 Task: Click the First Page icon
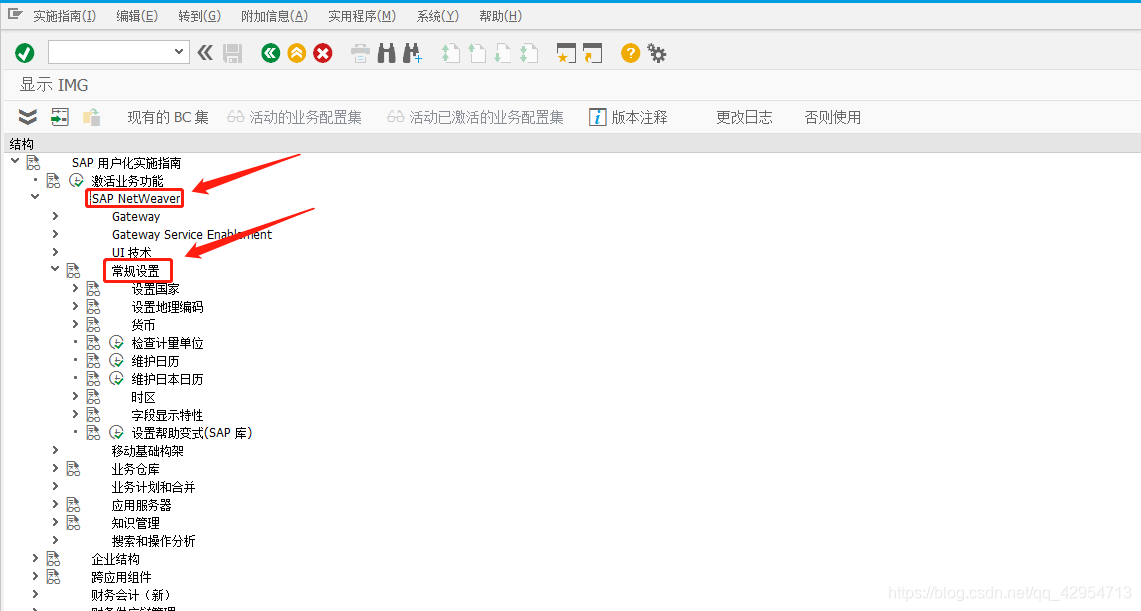450,53
